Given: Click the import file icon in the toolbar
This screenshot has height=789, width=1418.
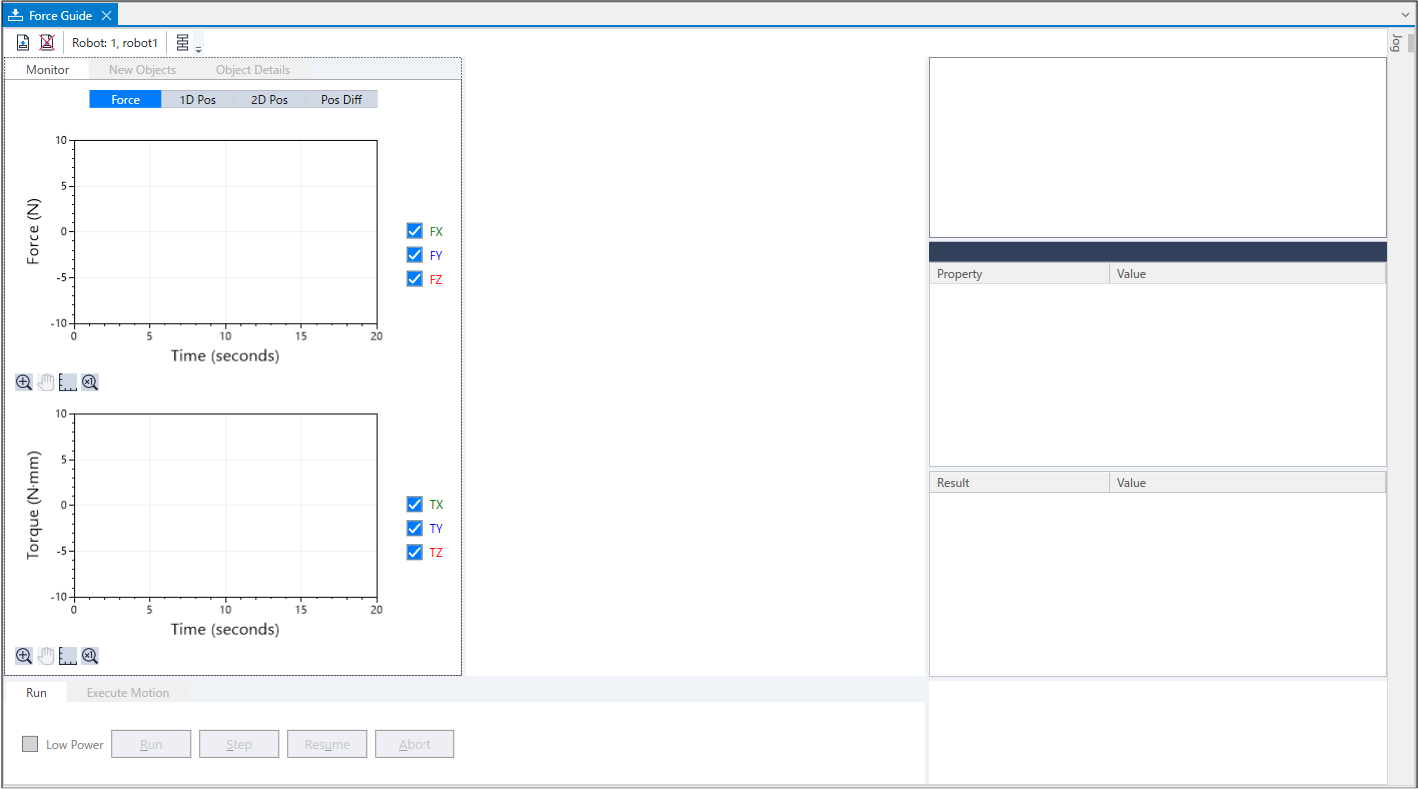Looking at the screenshot, I should pos(23,43).
